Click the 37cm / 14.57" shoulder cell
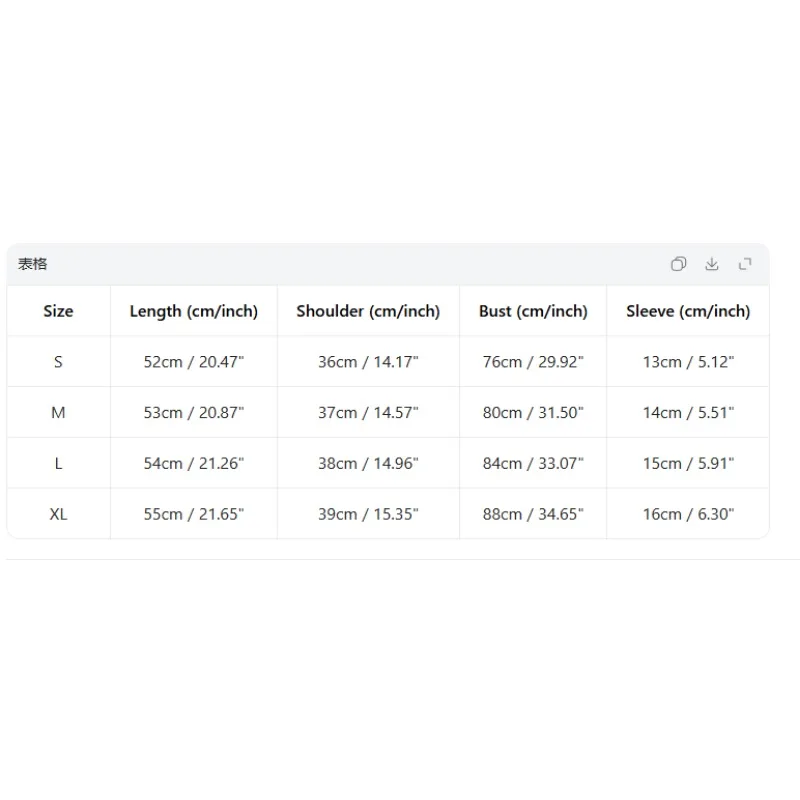Viewport: 800px width, 800px height. click(368, 412)
